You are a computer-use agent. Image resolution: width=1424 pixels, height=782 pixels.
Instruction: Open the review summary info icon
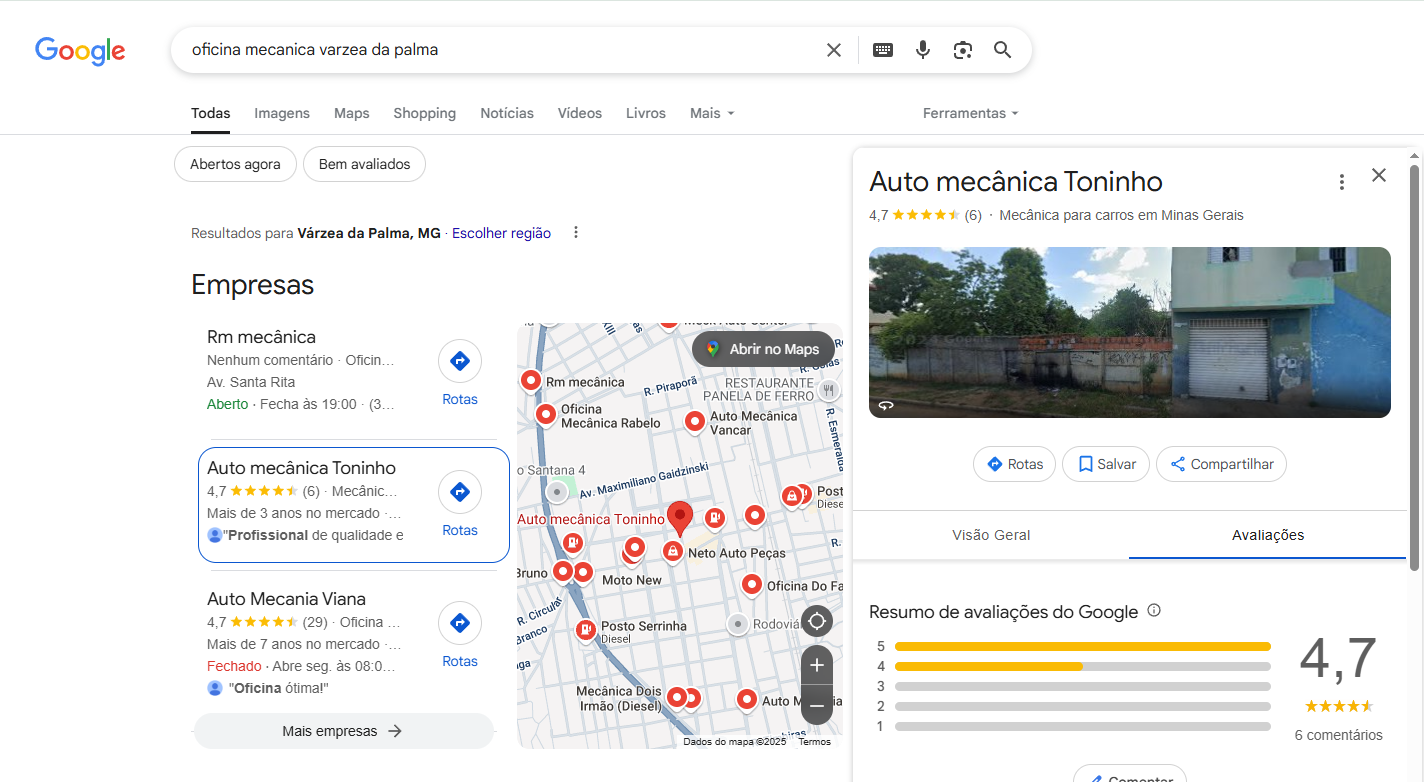1154,610
